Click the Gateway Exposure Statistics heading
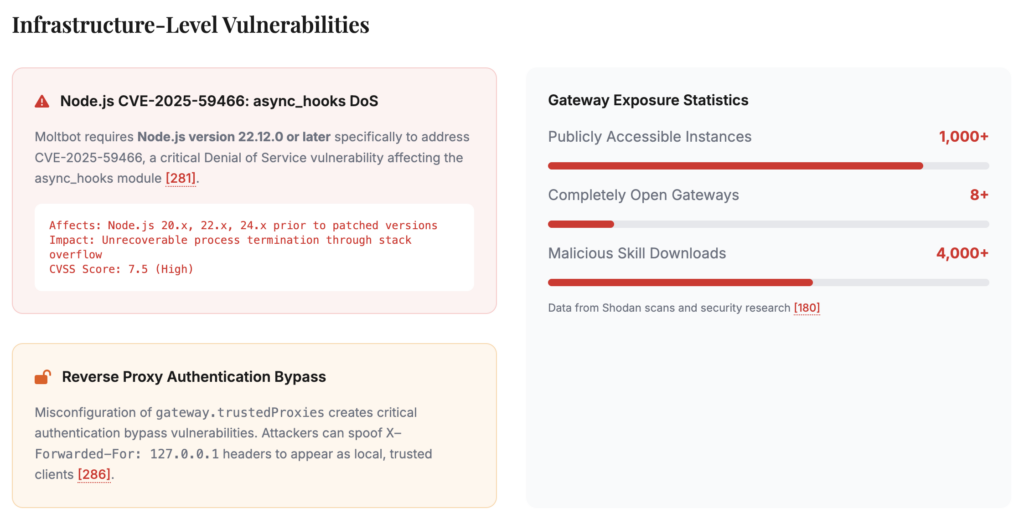 click(x=648, y=100)
